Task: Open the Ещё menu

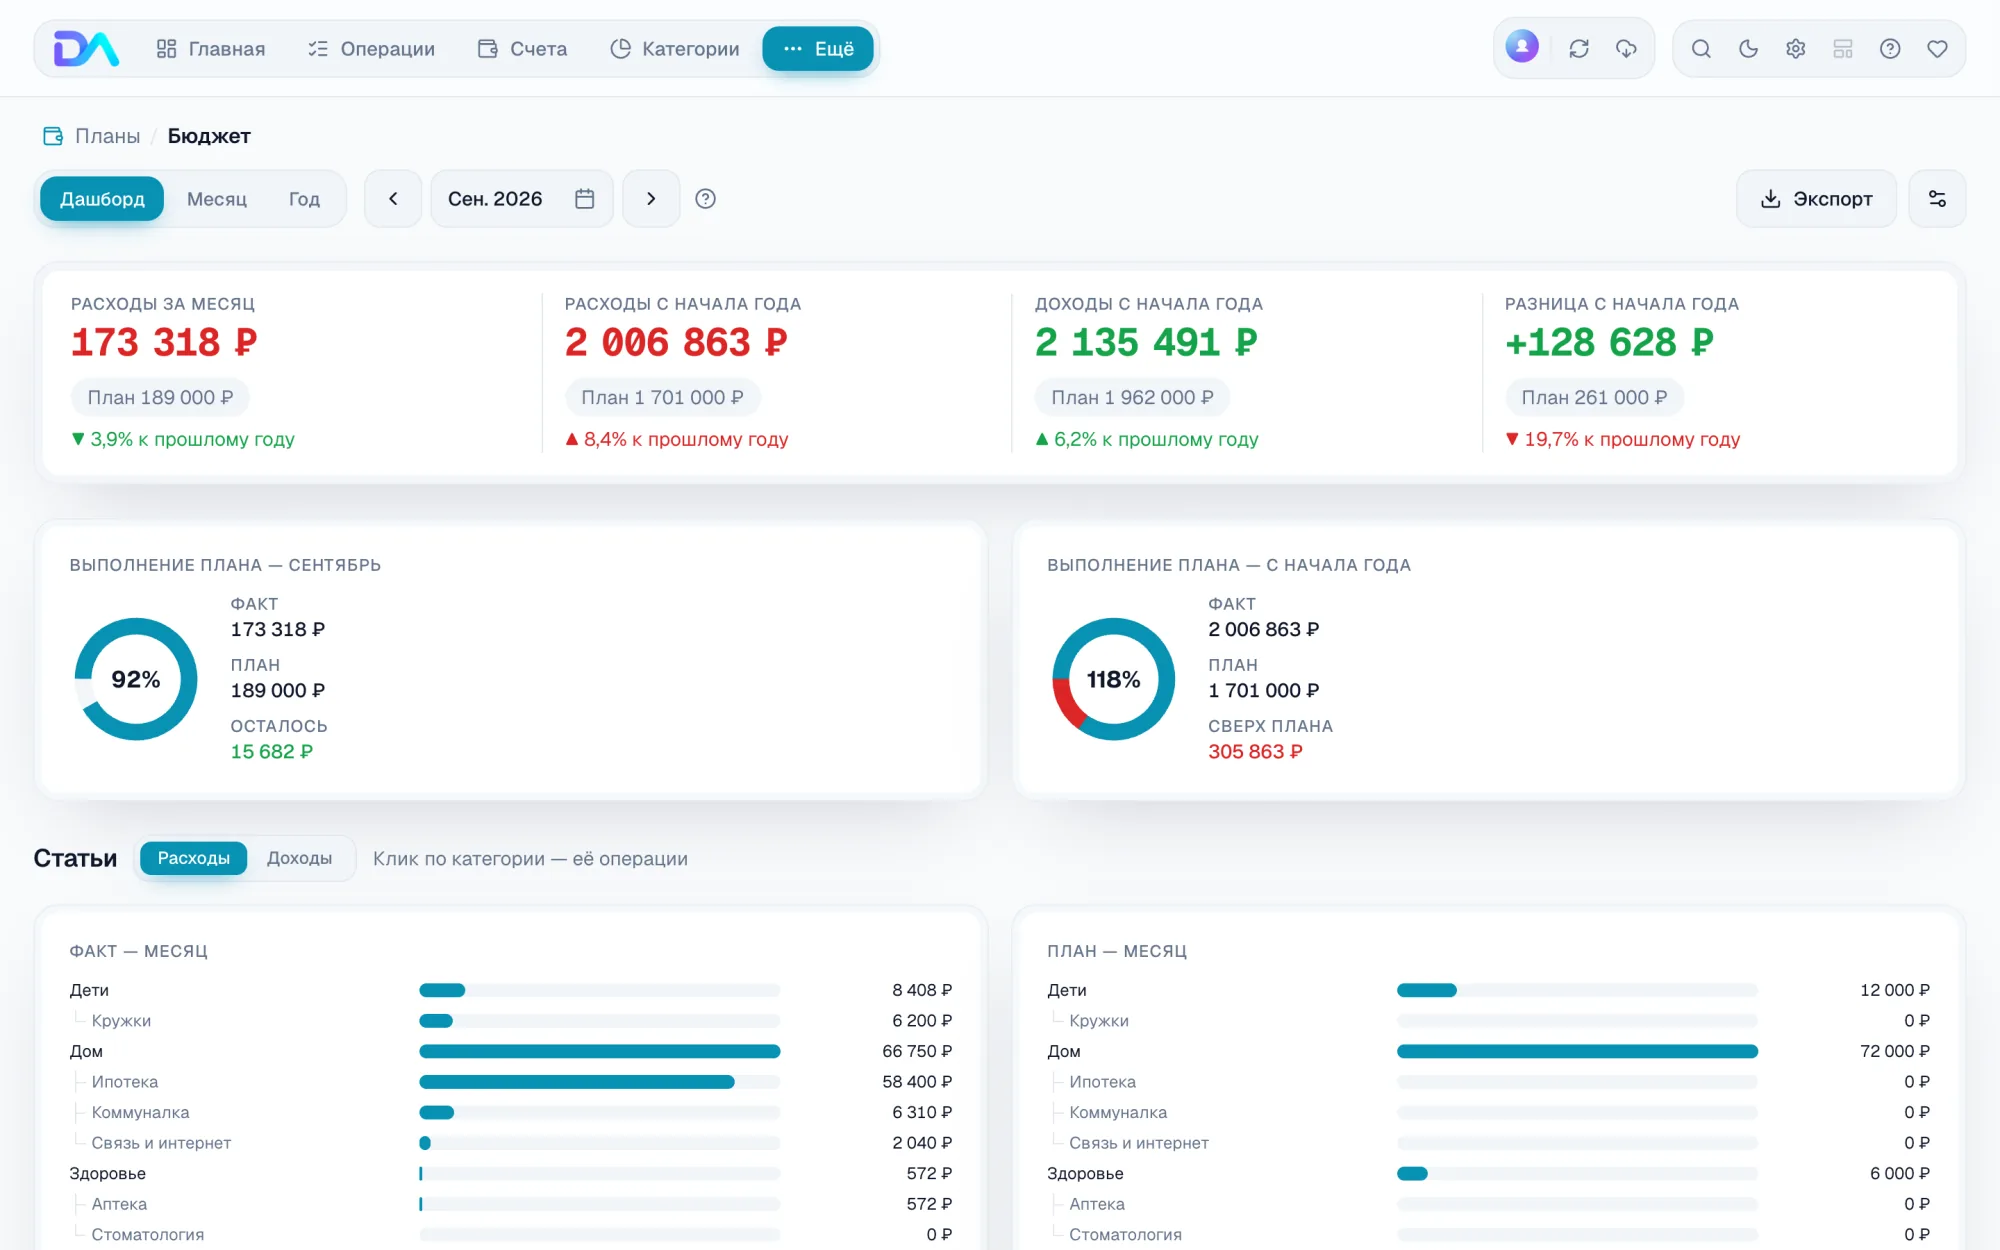Action: 818,48
